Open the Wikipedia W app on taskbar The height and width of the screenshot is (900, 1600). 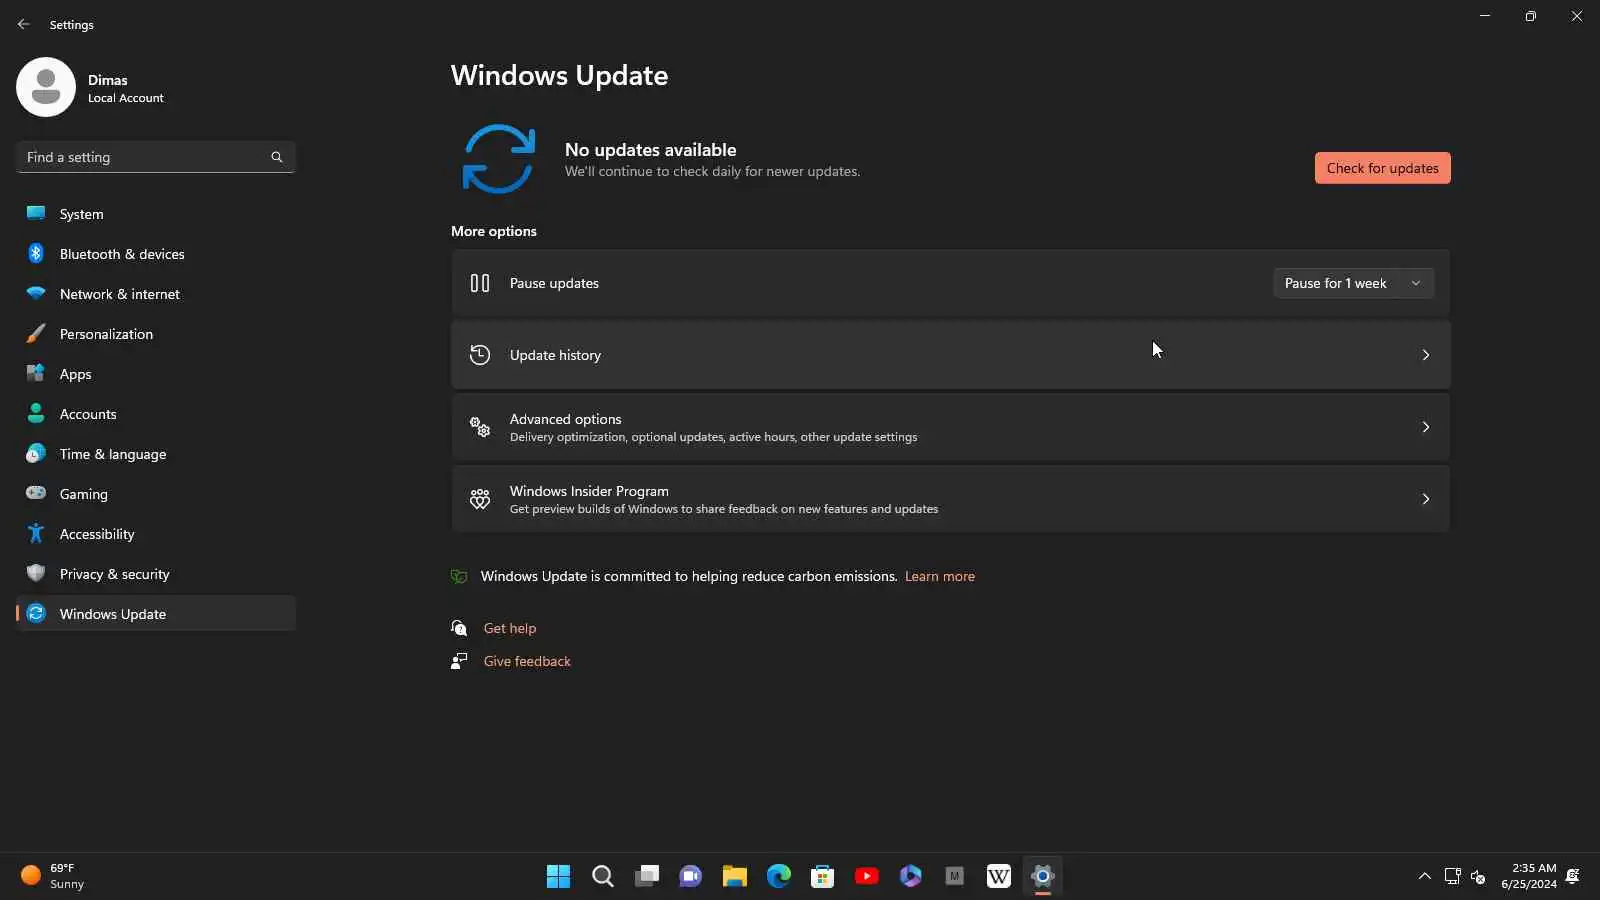tap(998, 876)
